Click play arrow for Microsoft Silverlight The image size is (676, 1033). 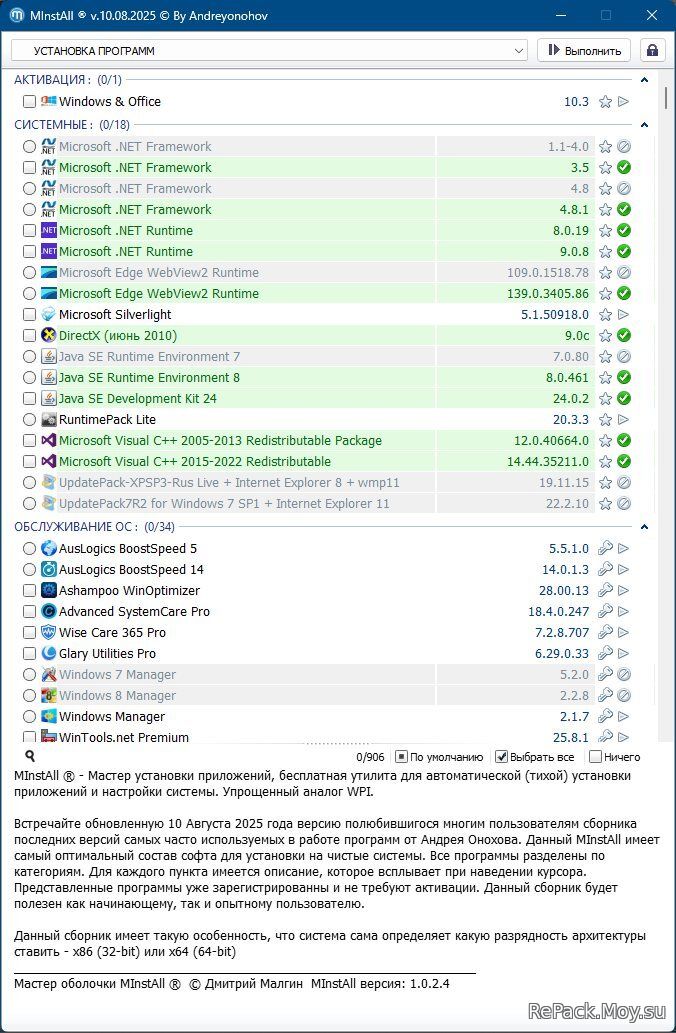[623, 315]
